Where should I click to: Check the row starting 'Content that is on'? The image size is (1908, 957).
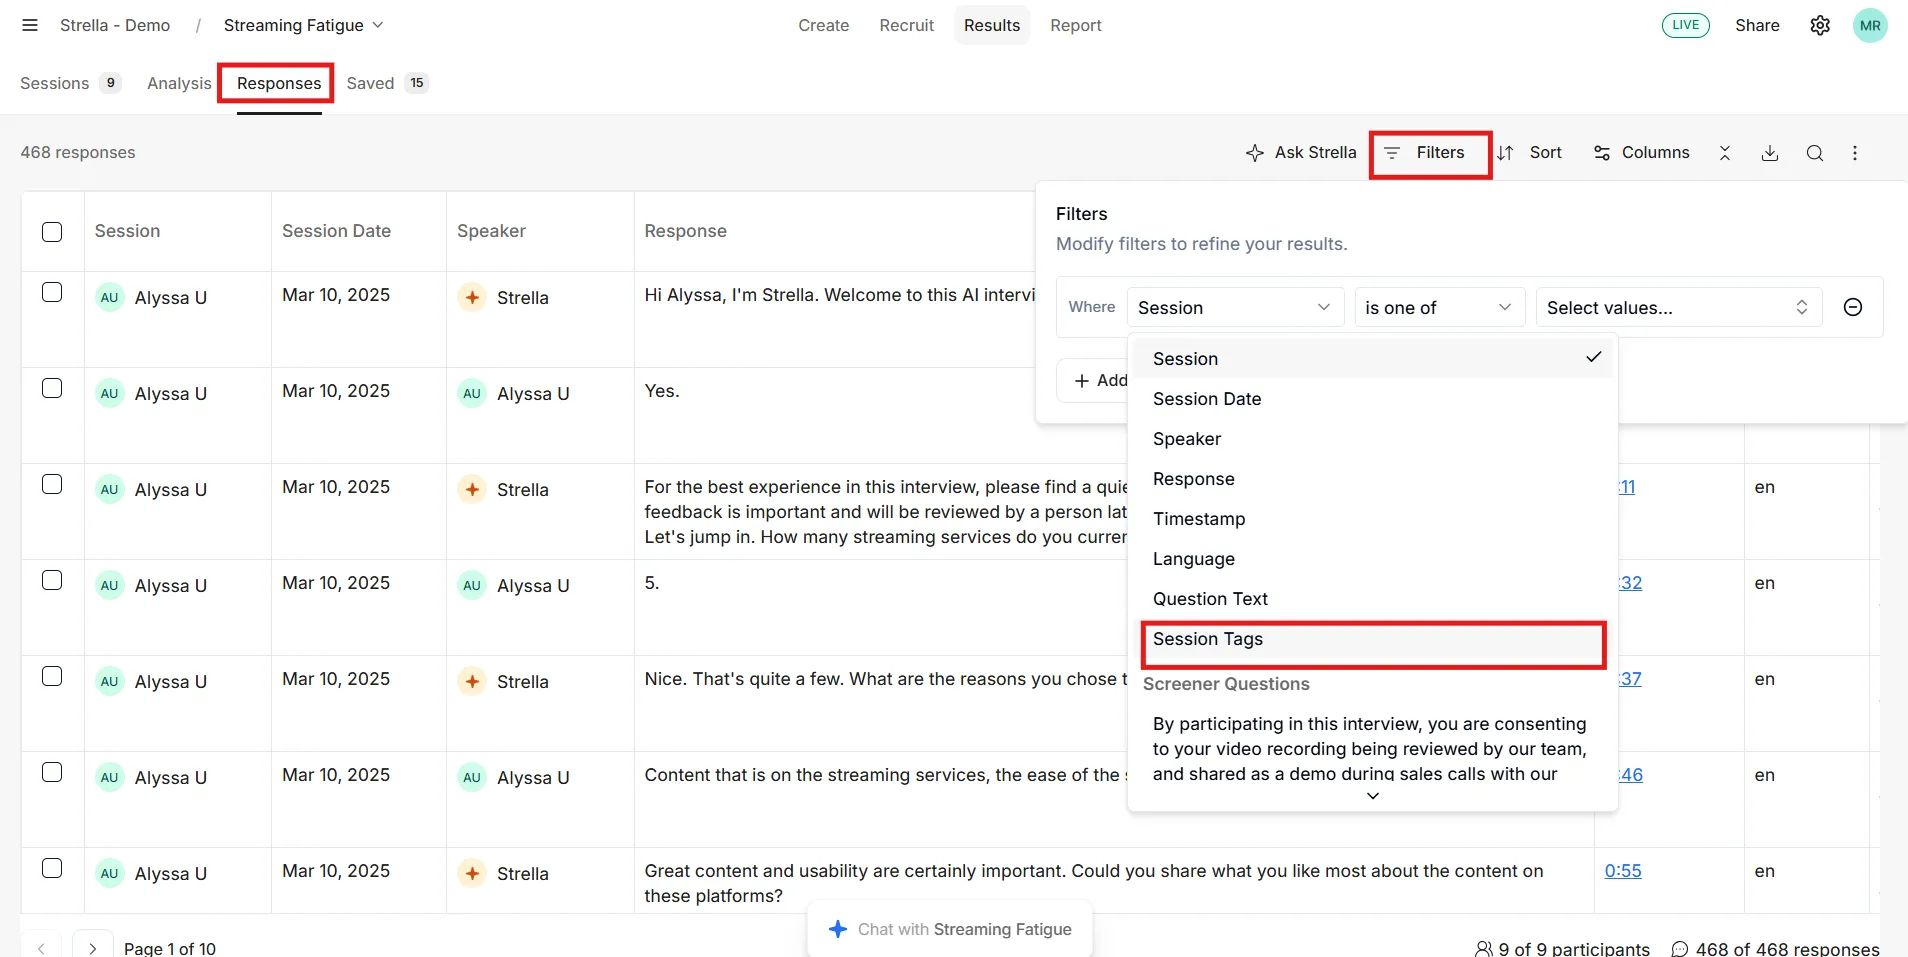pos(52,772)
